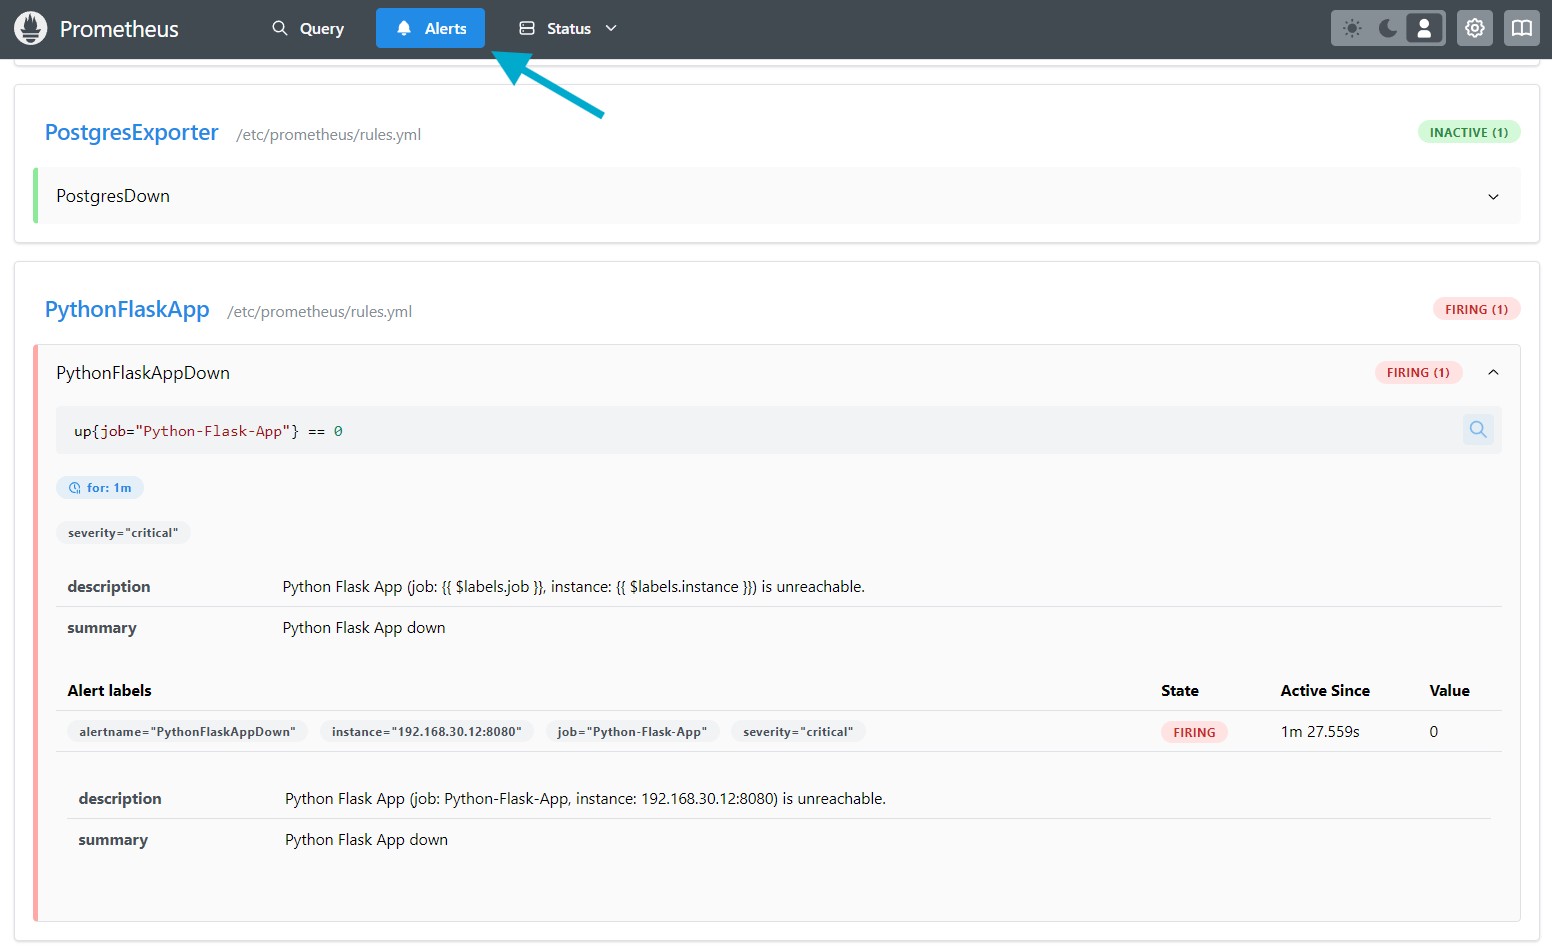Click the FIRING badge in State column
Screen dimensions: 1552x951
click(x=1194, y=732)
